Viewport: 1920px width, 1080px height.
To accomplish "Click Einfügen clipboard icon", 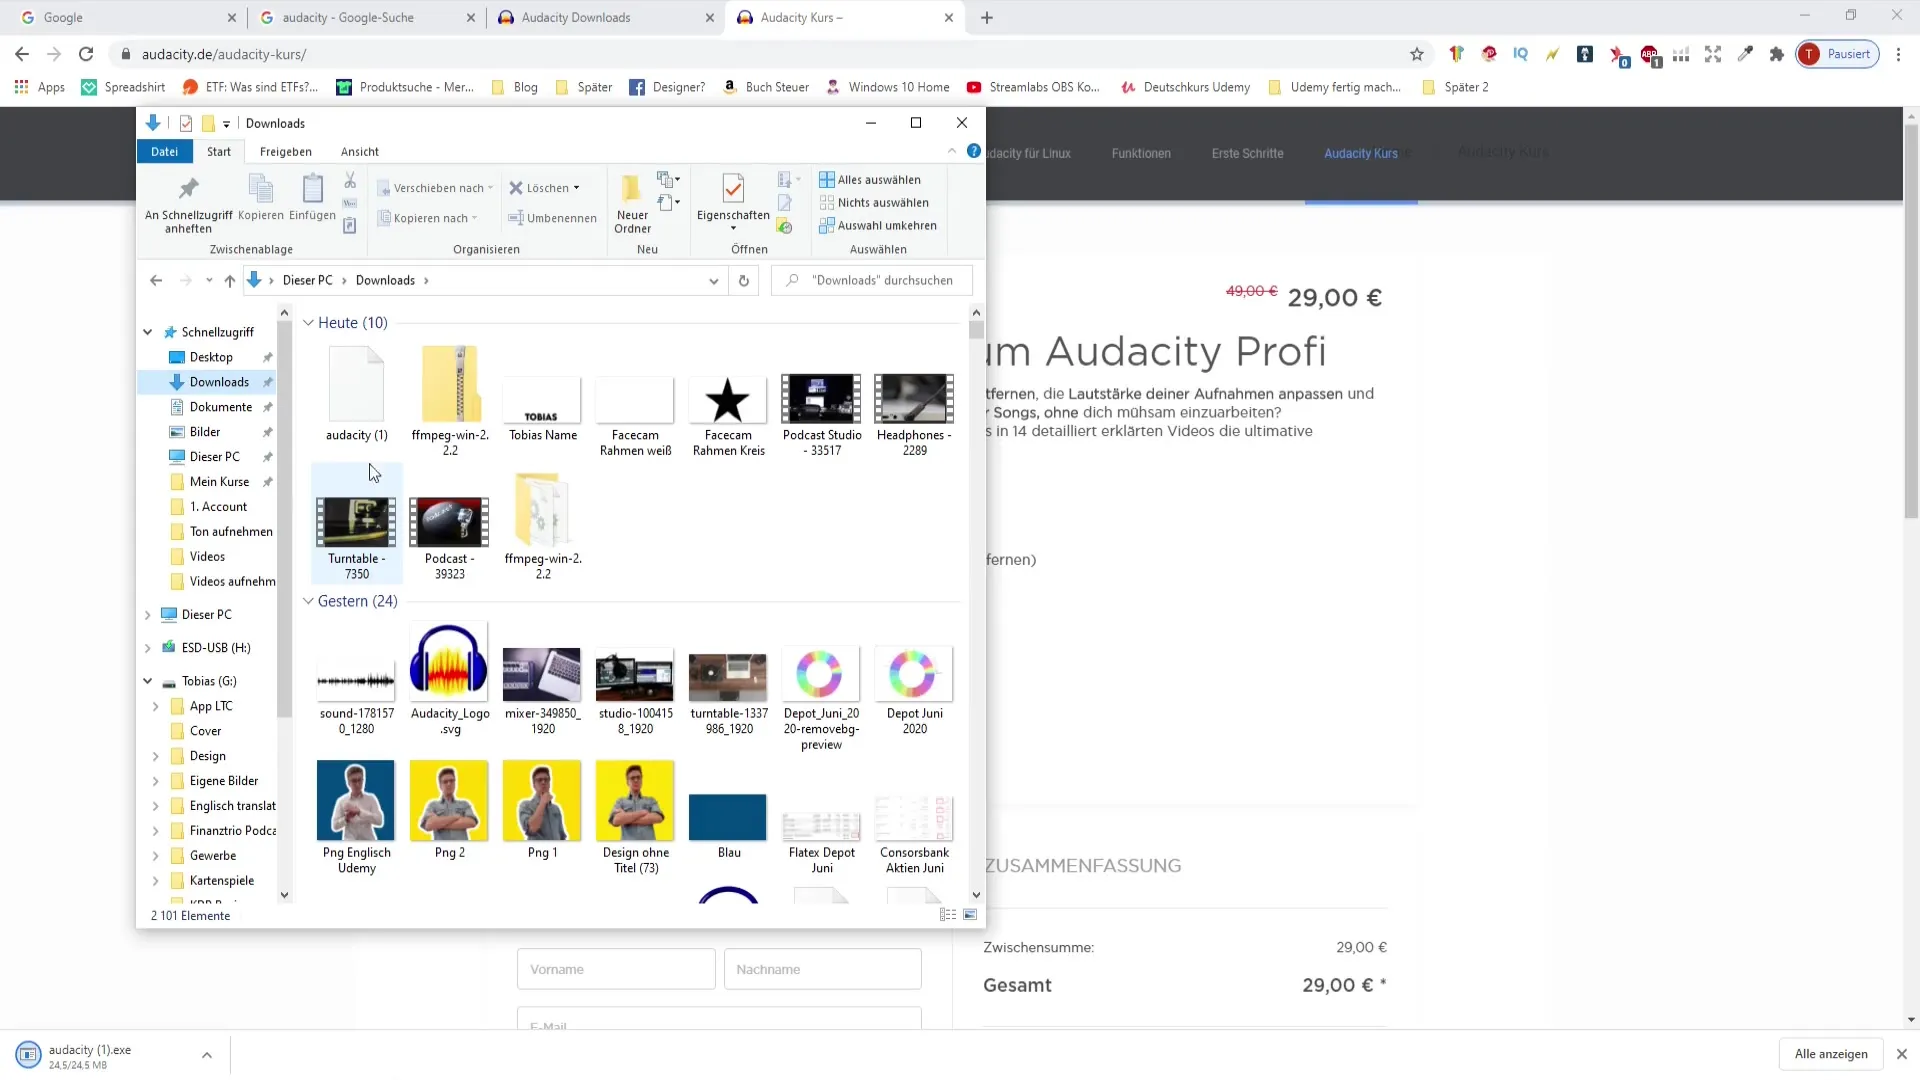I will pos(312,197).
